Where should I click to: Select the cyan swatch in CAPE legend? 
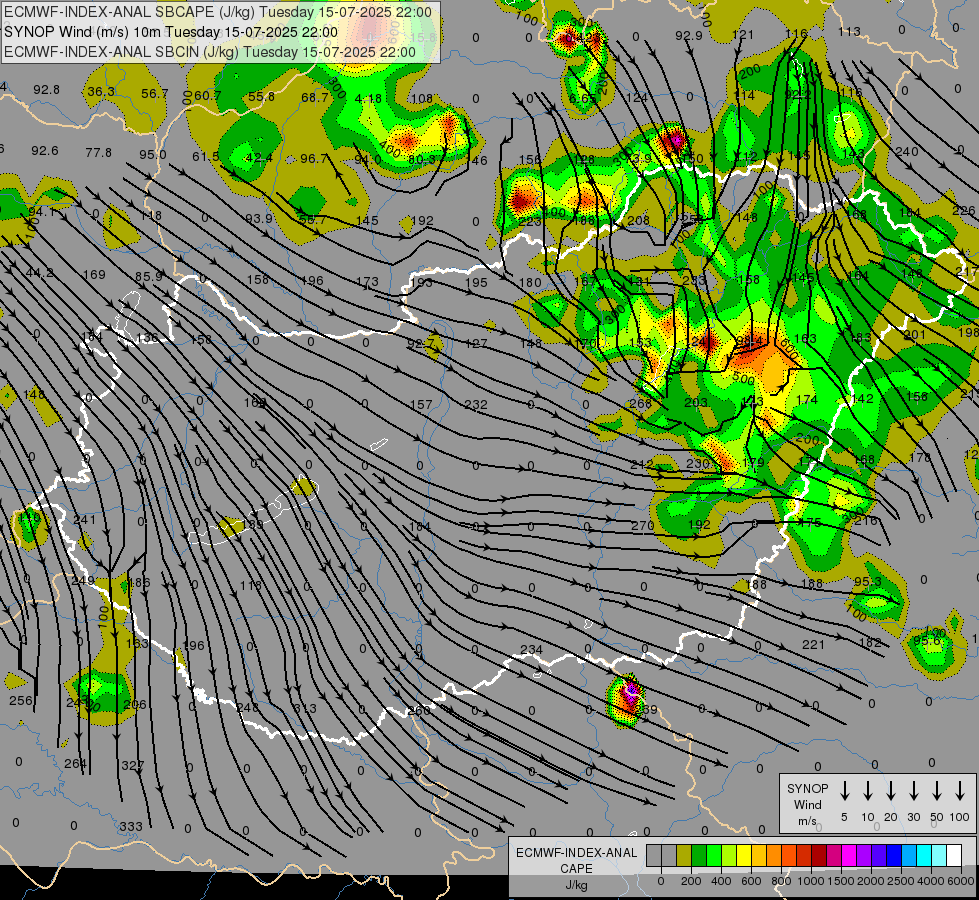(x=924, y=855)
